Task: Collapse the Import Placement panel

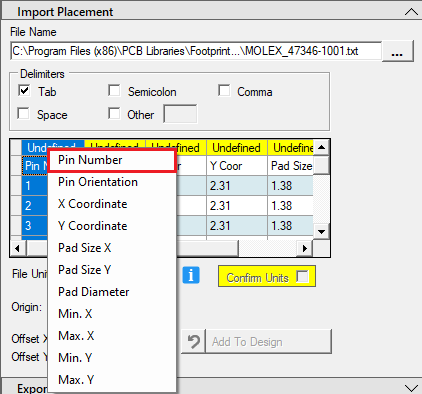Action: click(x=411, y=12)
